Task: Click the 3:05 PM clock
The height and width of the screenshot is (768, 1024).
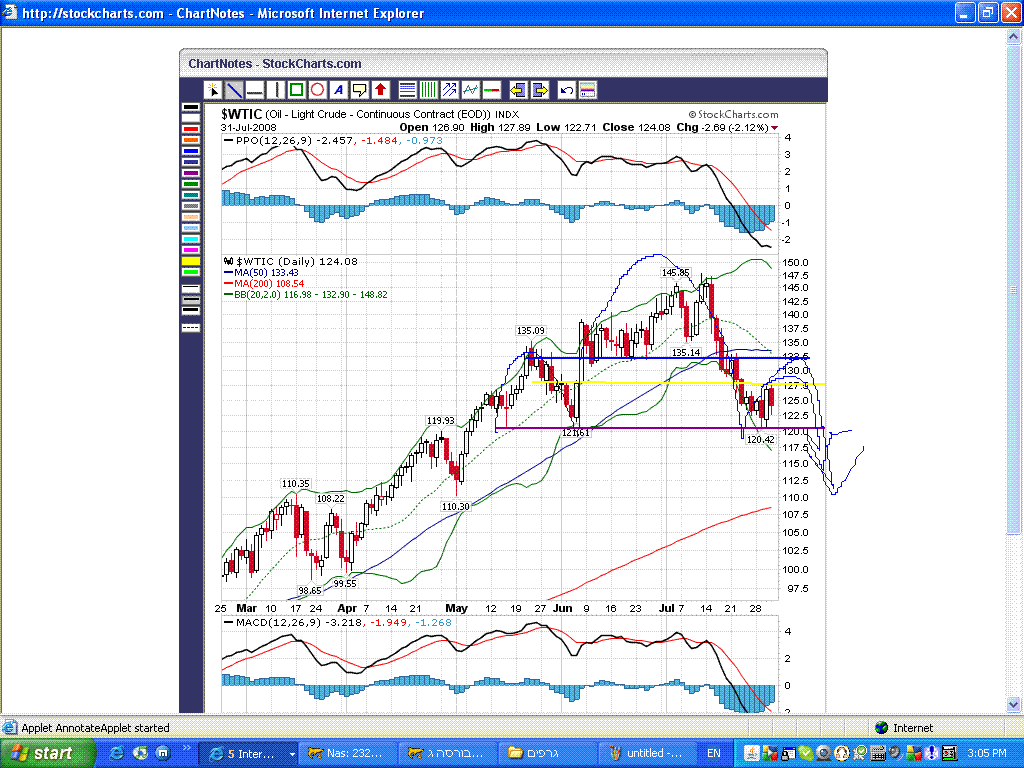Action: [x=987, y=754]
